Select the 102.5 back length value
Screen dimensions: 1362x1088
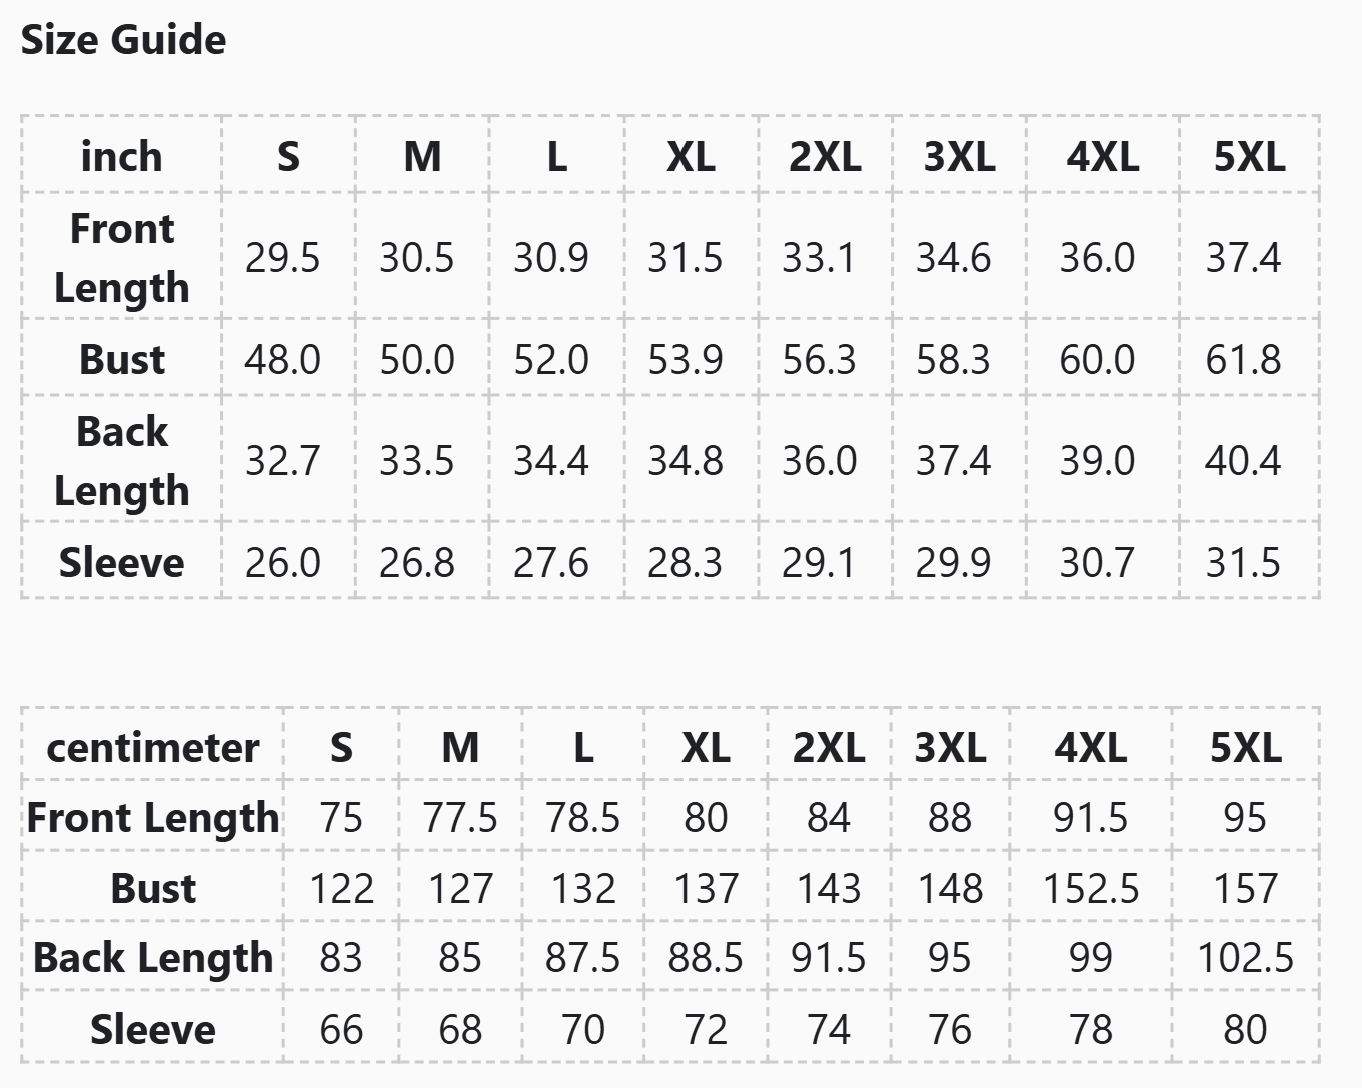coord(1245,958)
